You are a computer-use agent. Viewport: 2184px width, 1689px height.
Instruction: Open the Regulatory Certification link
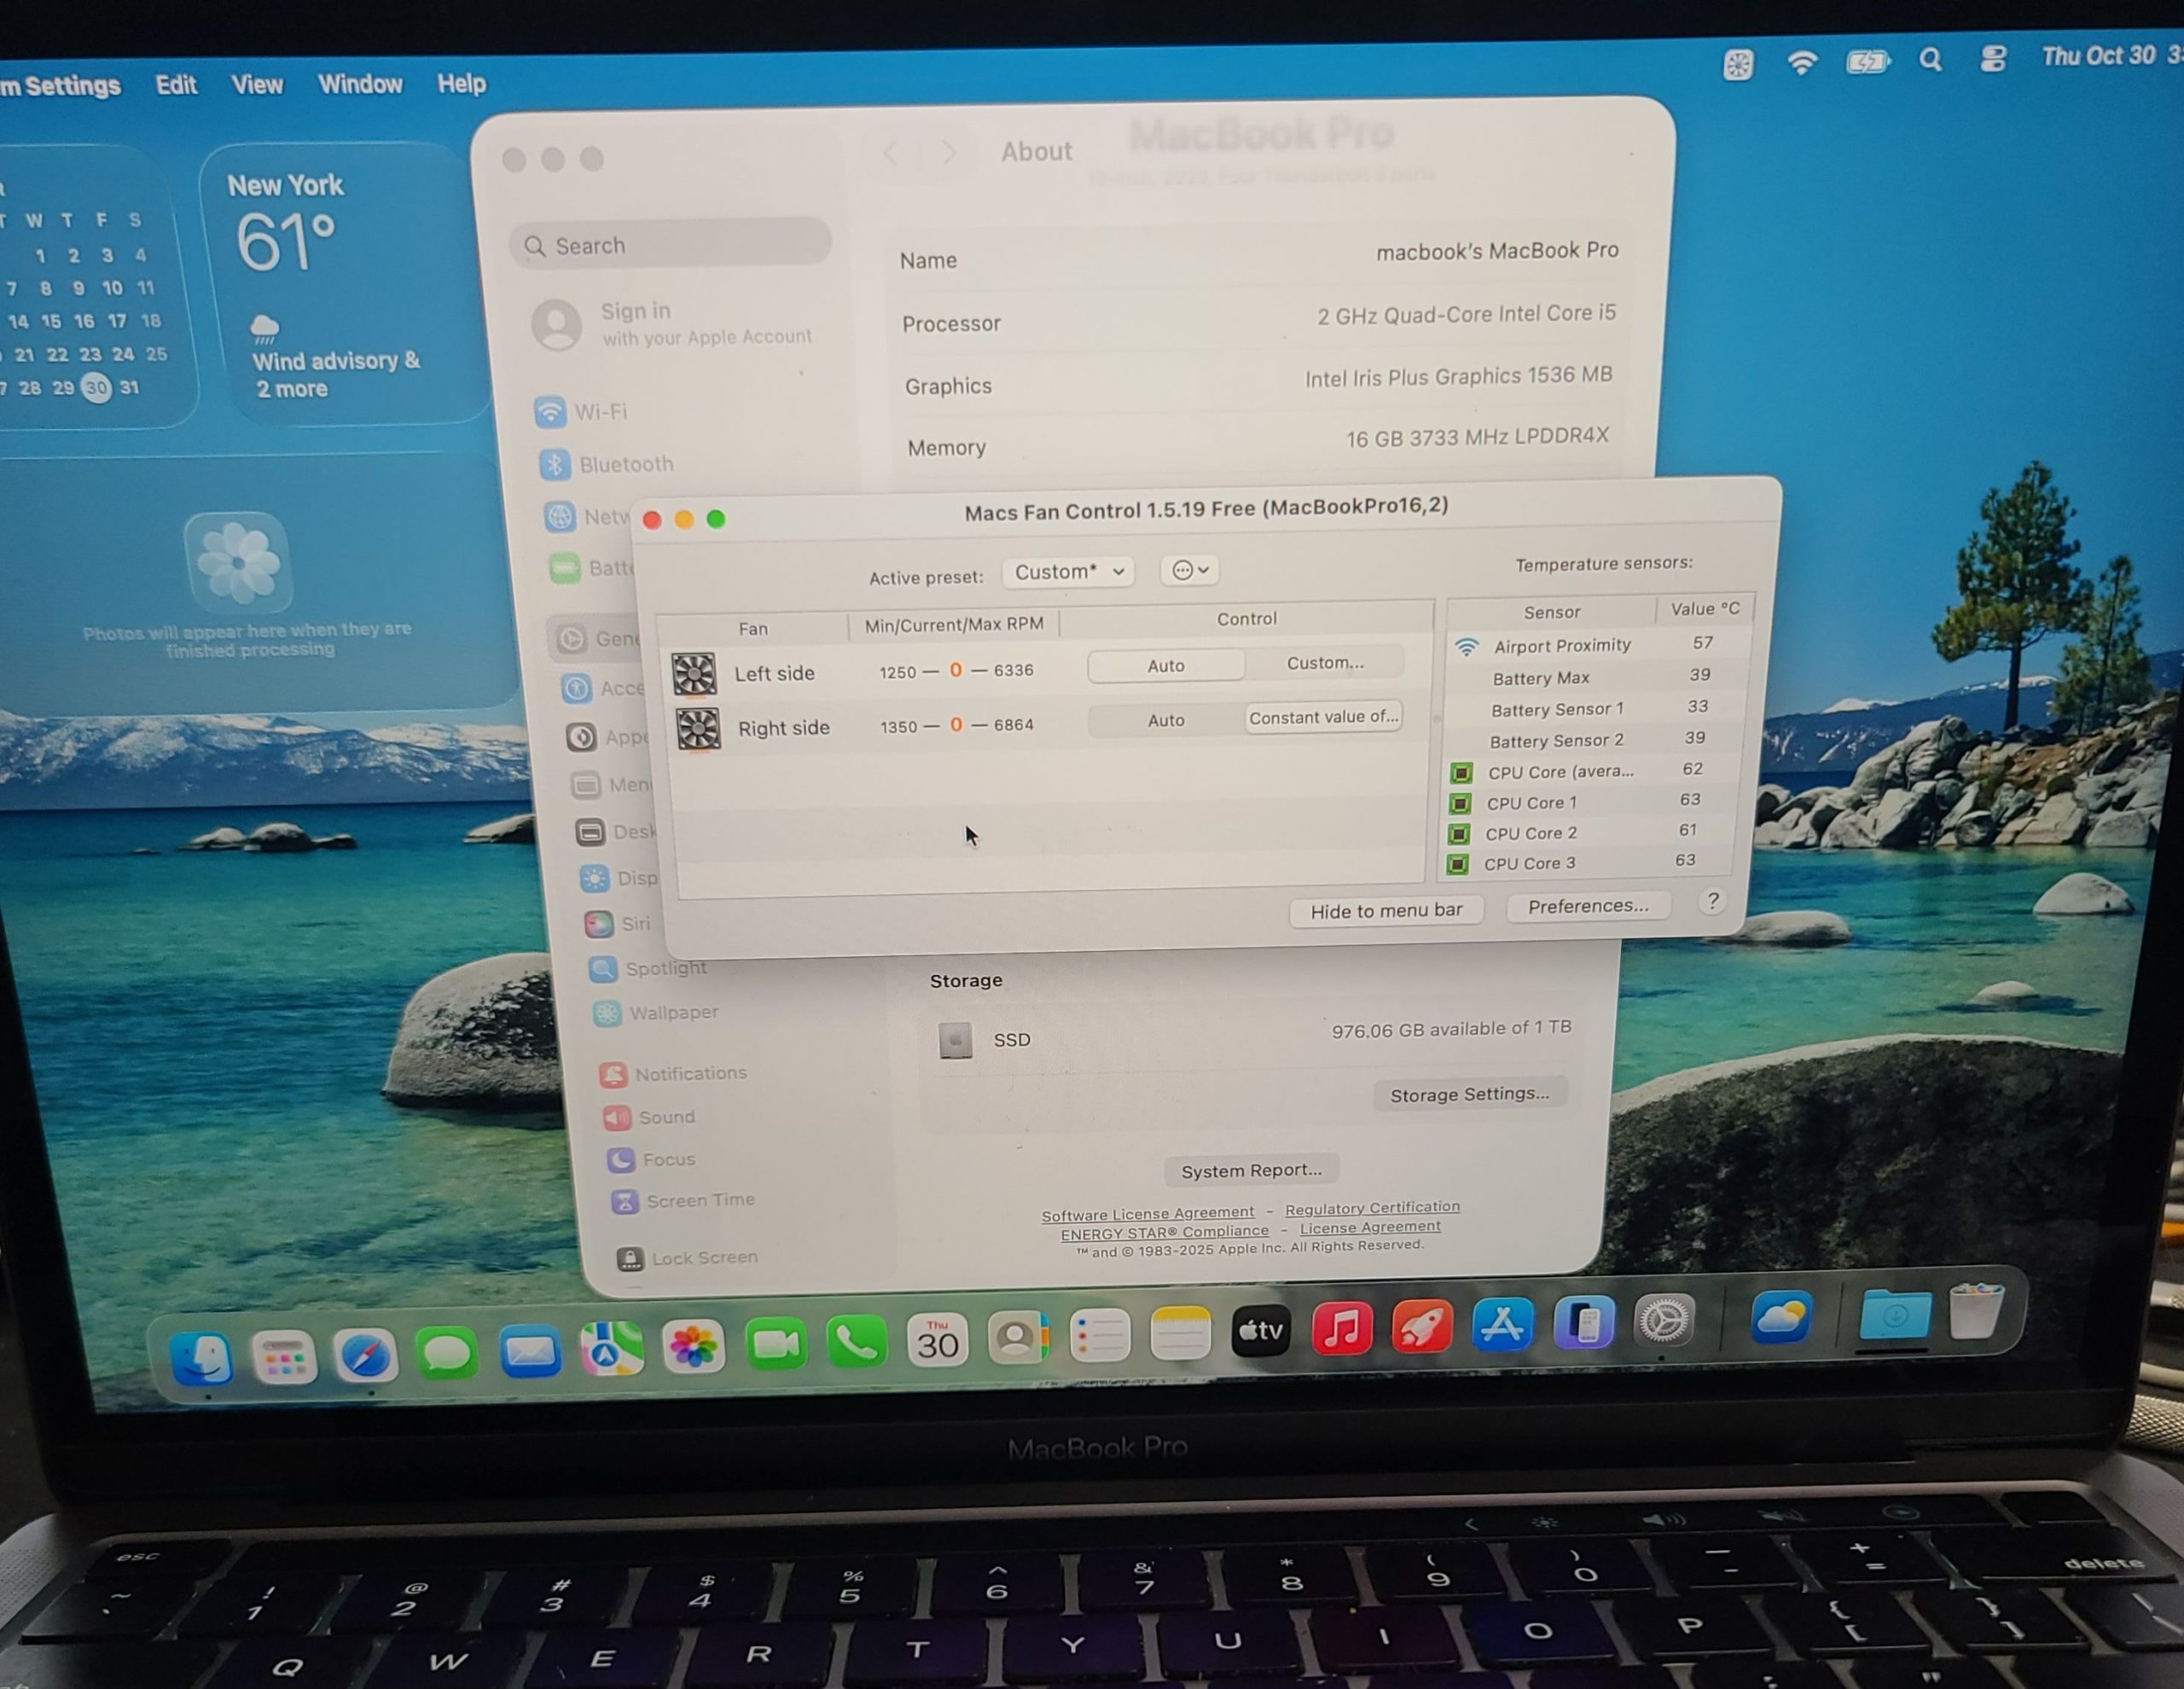pyautogui.click(x=1372, y=1208)
